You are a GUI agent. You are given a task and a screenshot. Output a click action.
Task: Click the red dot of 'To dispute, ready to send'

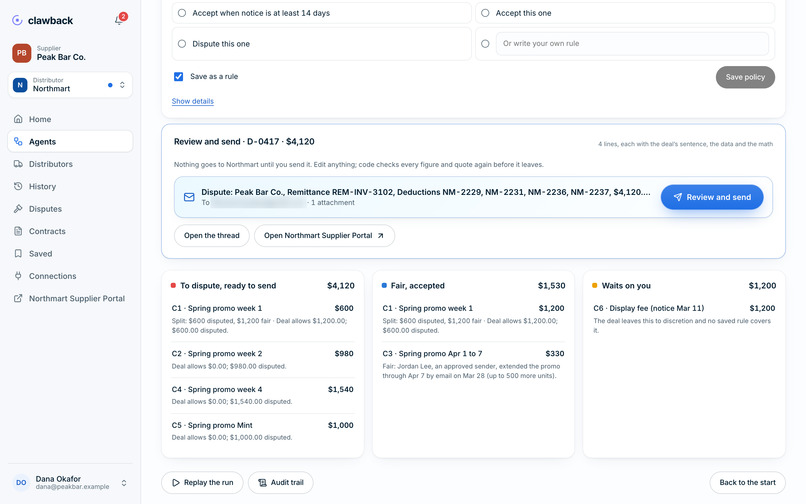(x=173, y=285)
